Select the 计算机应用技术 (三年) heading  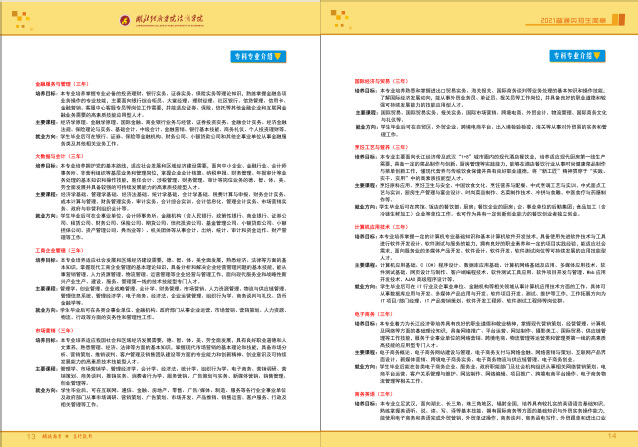point(378,225)
